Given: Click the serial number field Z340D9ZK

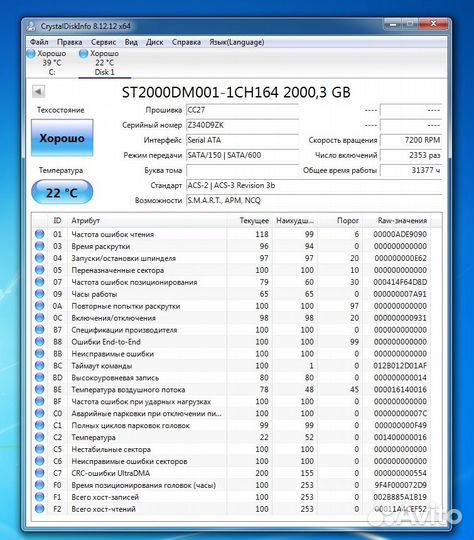Looking at the screenshot, I should click(x=242, y=125).
